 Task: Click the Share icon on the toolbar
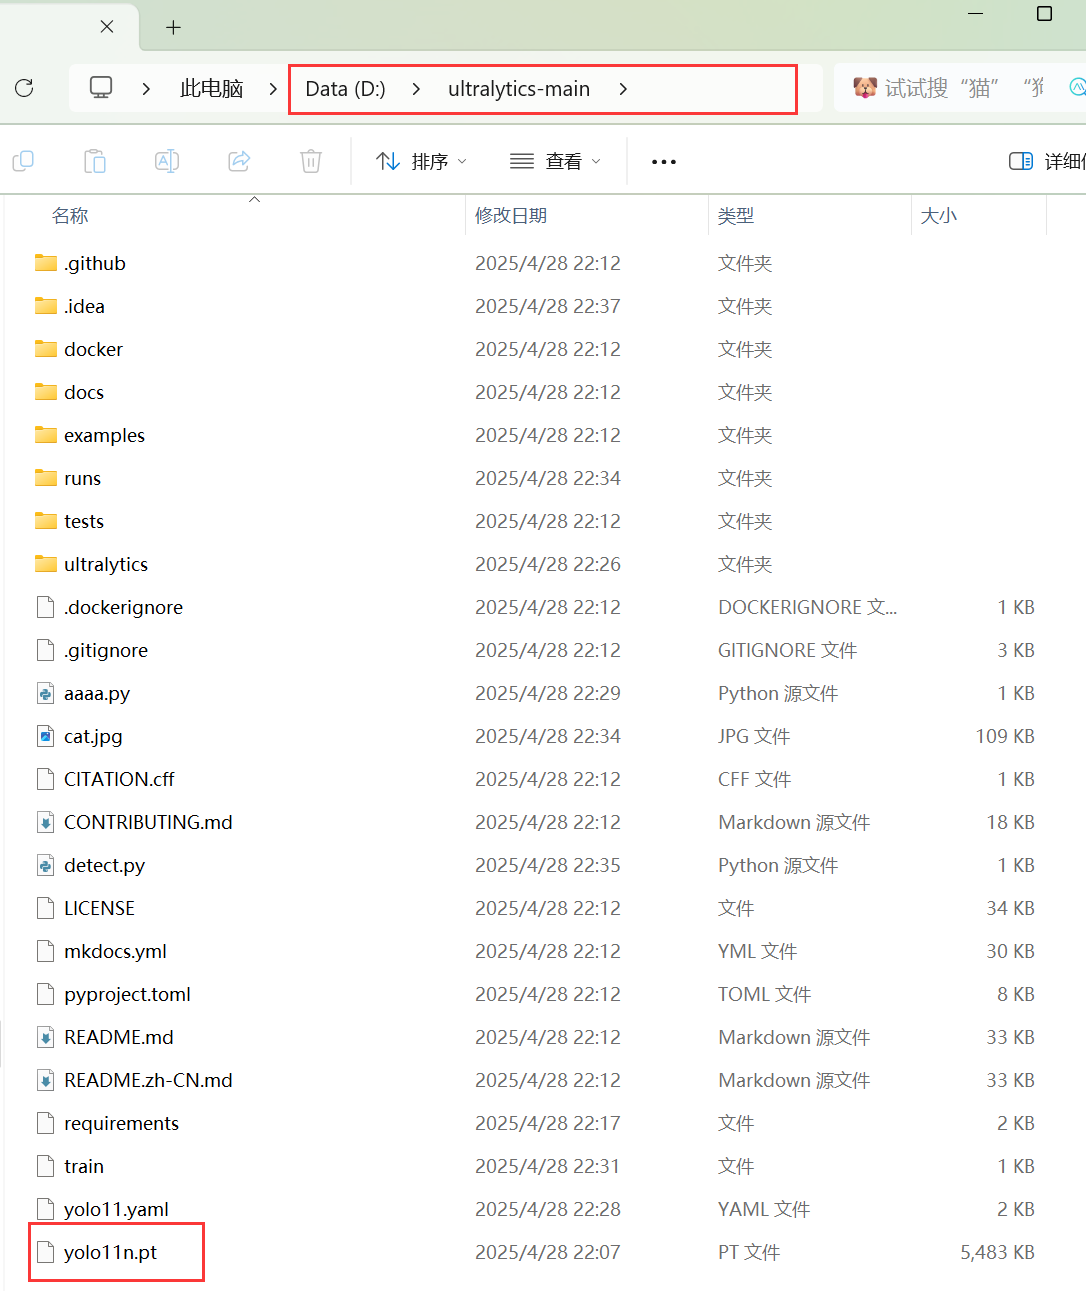(239, 160)
